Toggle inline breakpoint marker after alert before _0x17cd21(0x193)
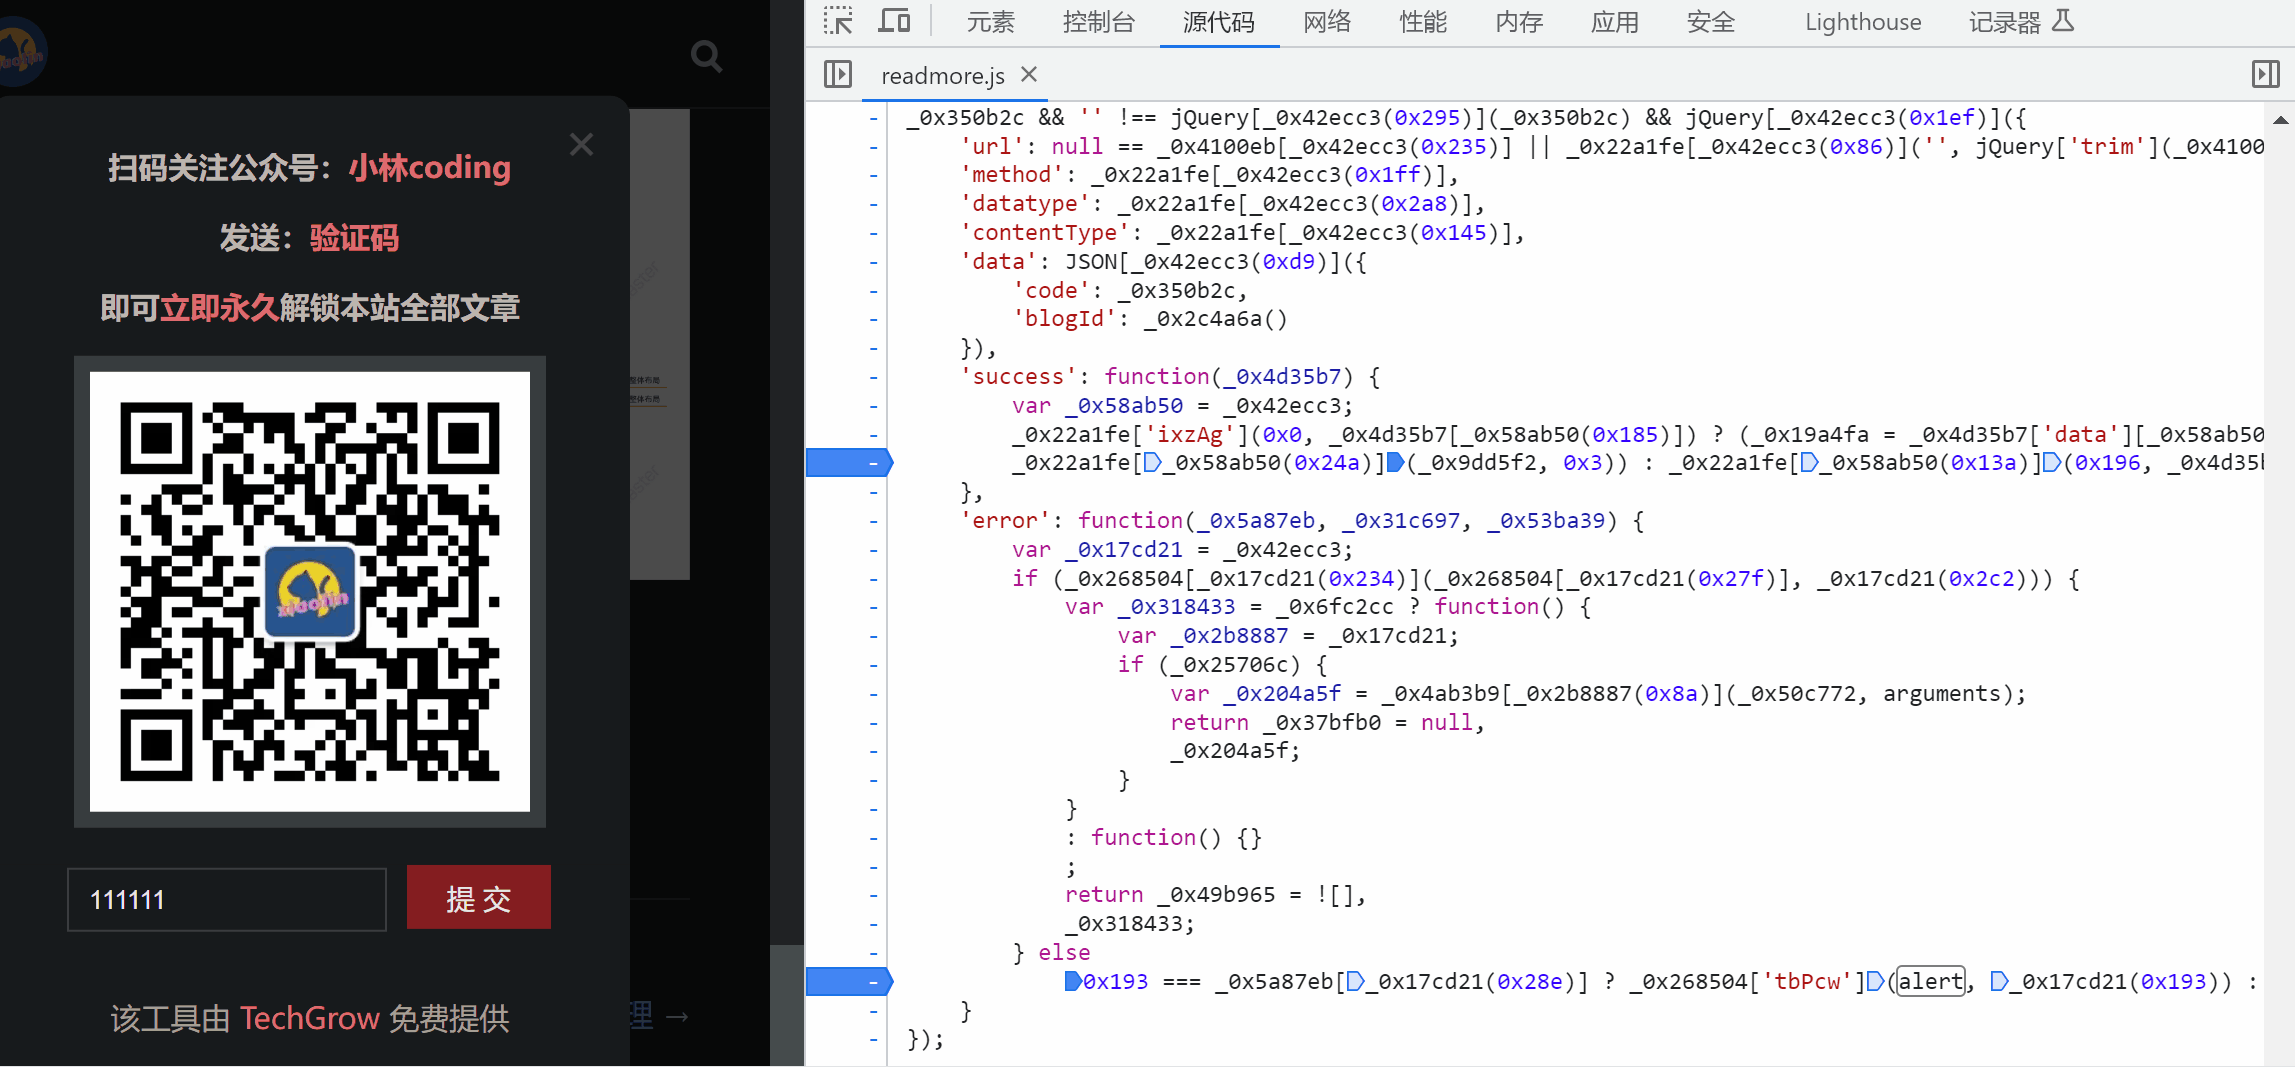2295x1067 pixels. pyautogui.click(x=2000, y=981)
